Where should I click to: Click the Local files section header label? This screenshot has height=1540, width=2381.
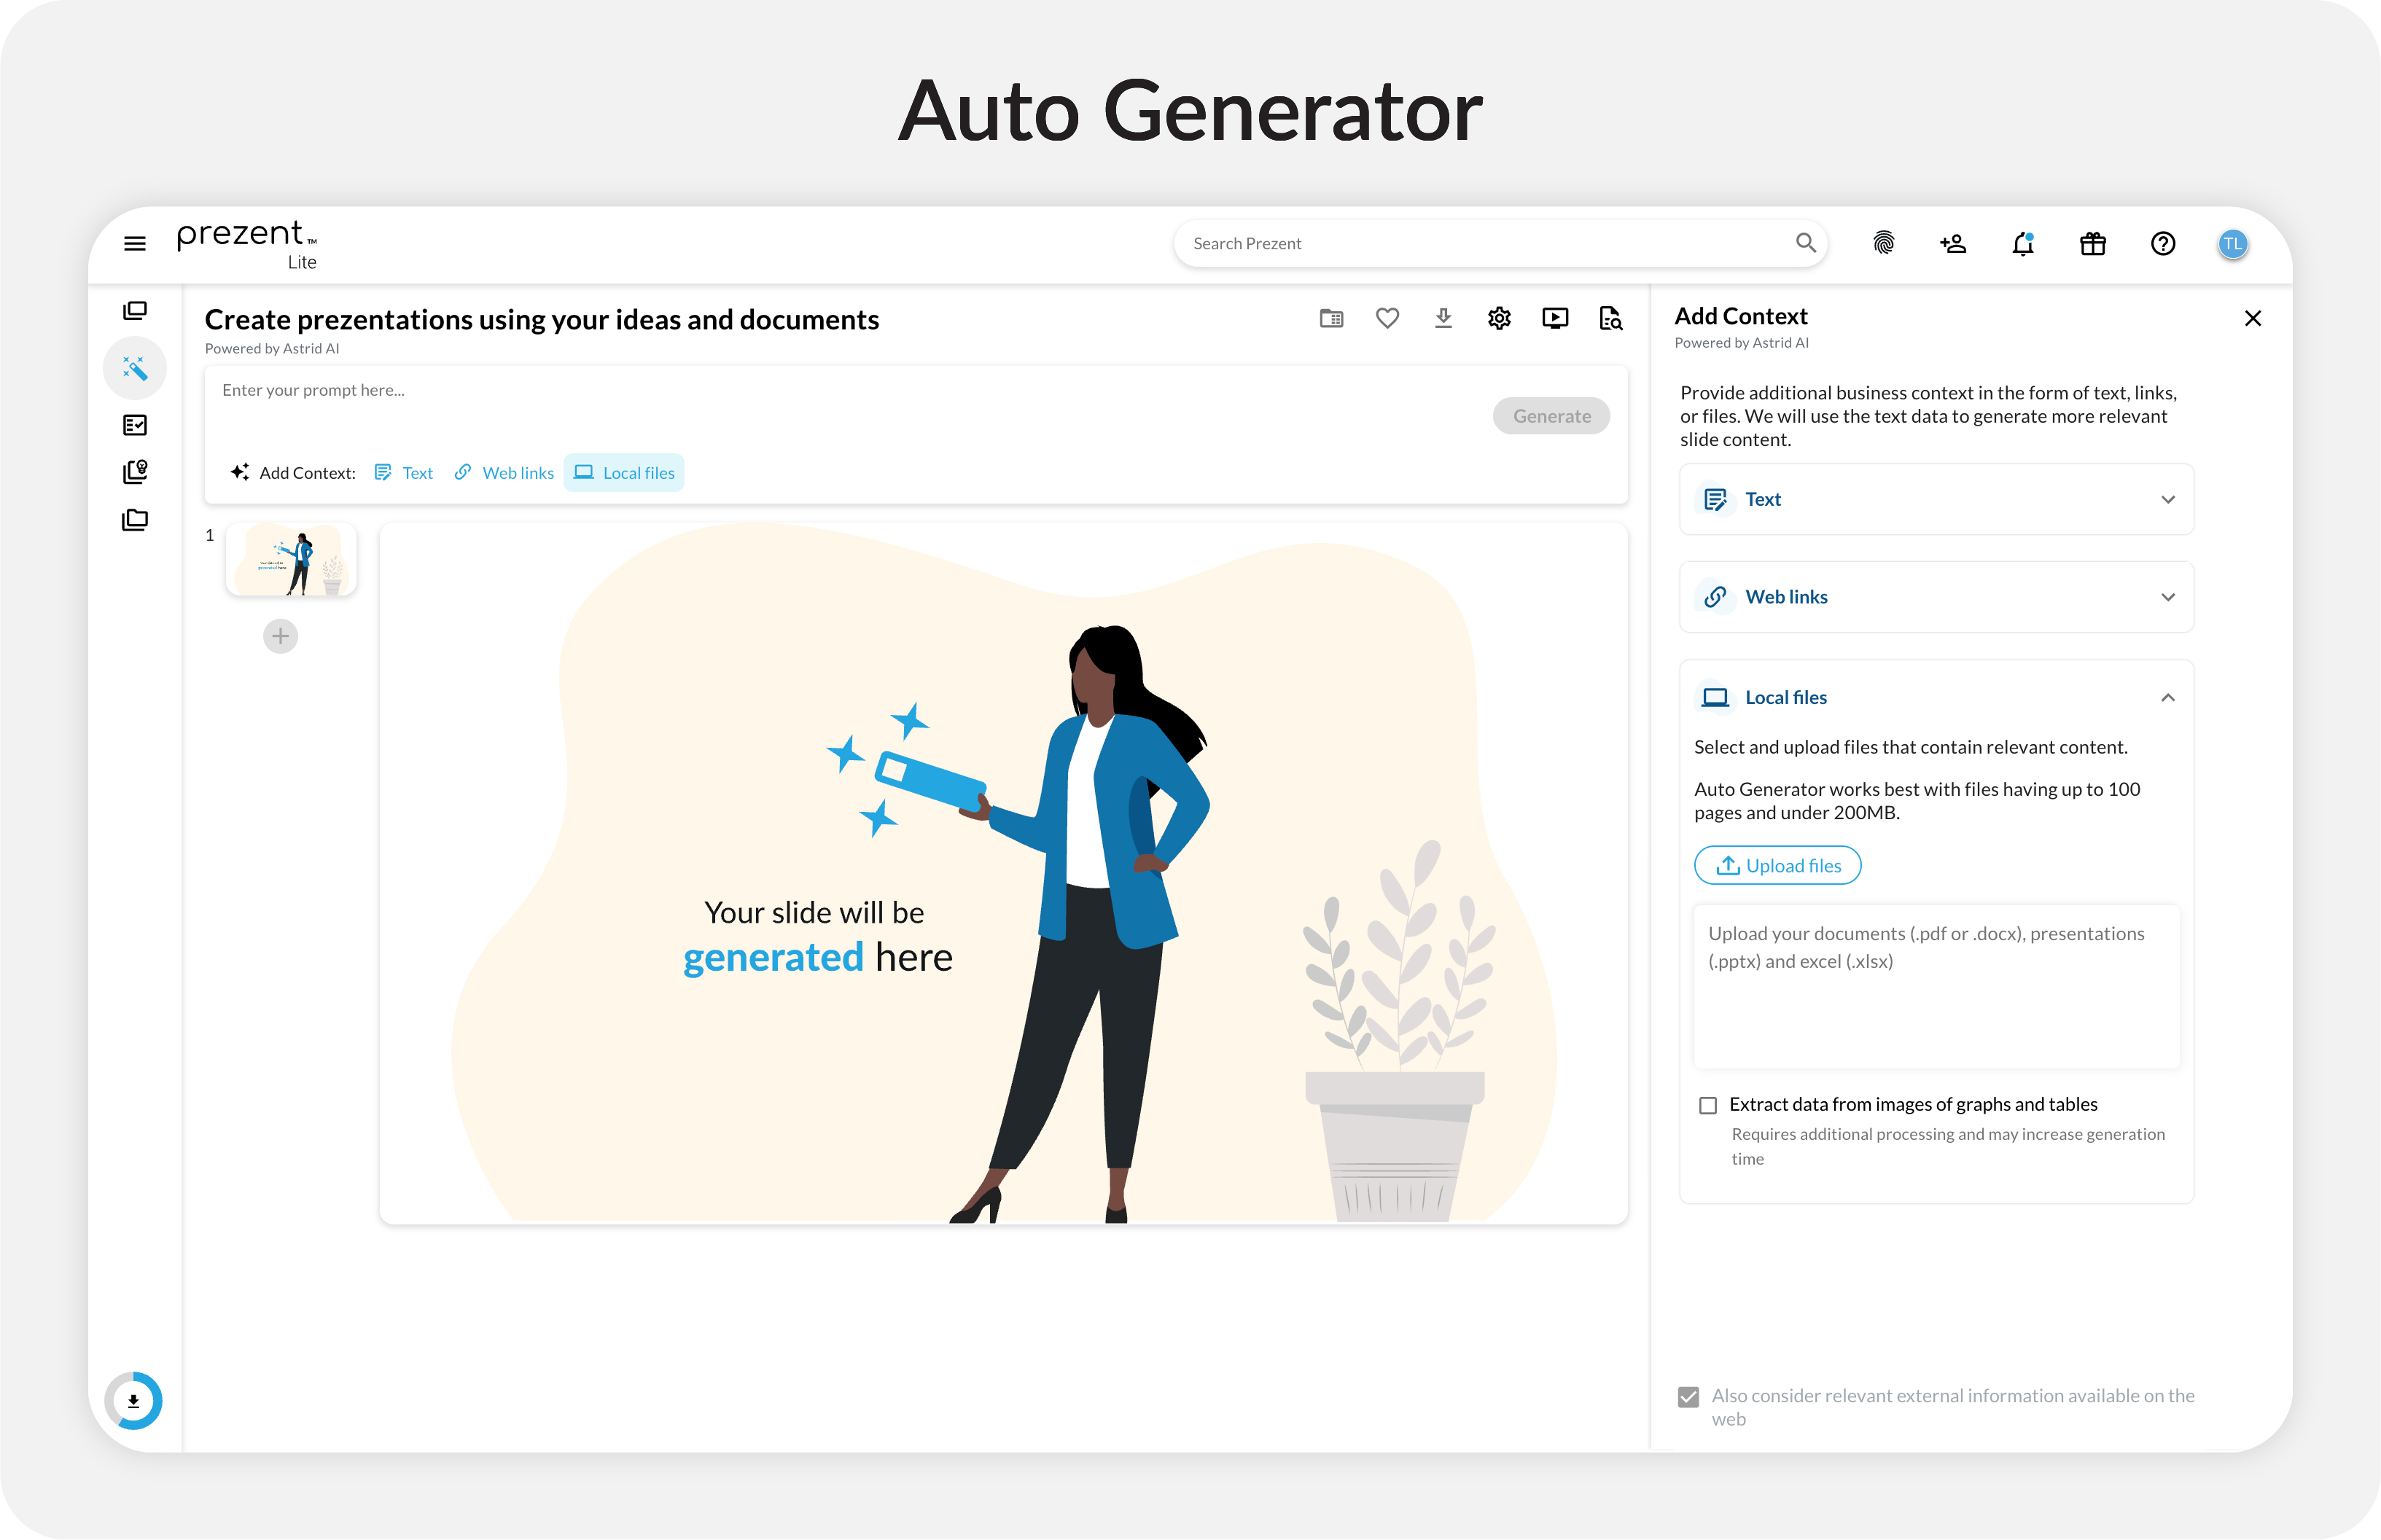(x=1786, y=697)
